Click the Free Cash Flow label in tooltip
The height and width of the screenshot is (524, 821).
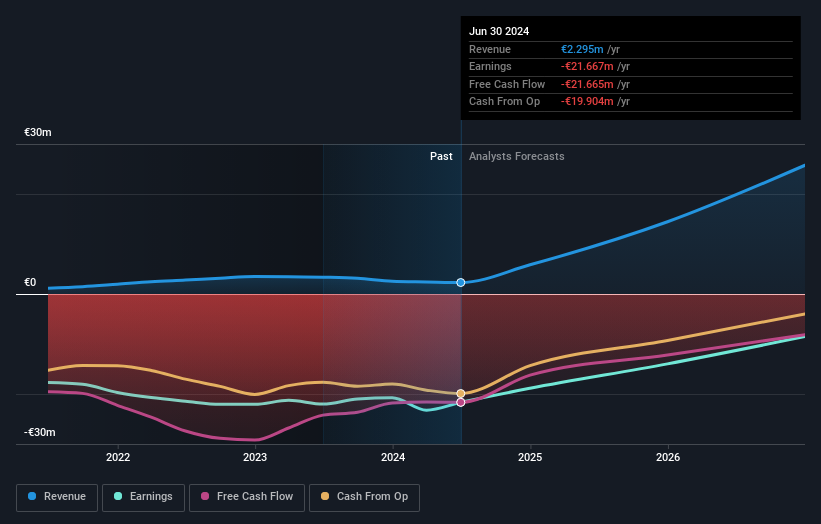[507, 84]
